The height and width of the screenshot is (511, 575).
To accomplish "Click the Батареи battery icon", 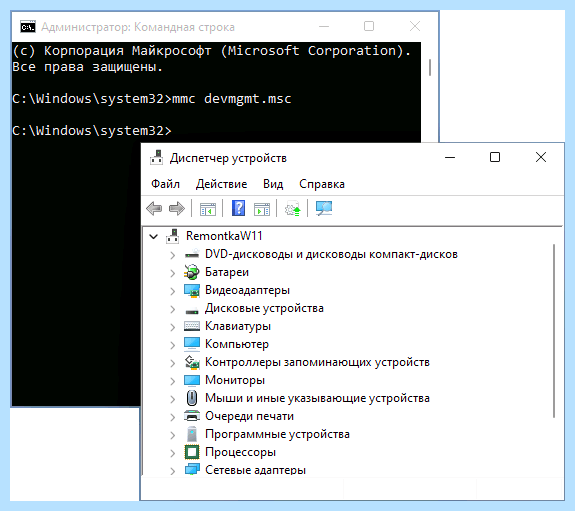I will (x=192, y=272).
